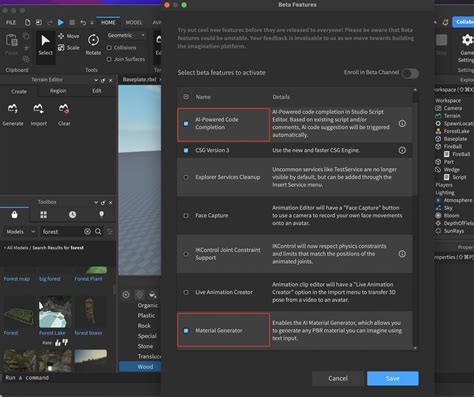The width and height of the screenshot is (474, 397).
Task: Open info for CSG Version 3
Action: point(402,150)
